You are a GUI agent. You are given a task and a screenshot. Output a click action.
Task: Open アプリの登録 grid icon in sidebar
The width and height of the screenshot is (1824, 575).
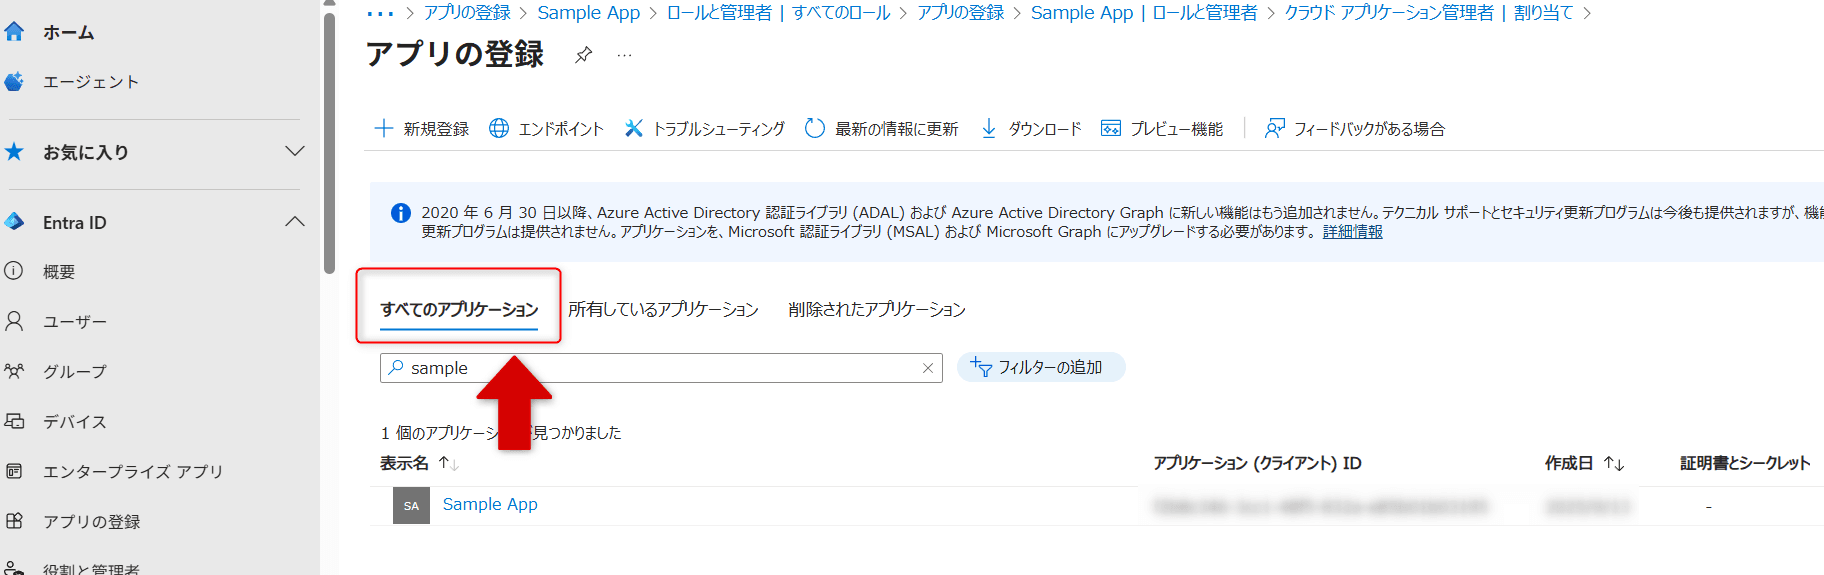coord(14,521)
